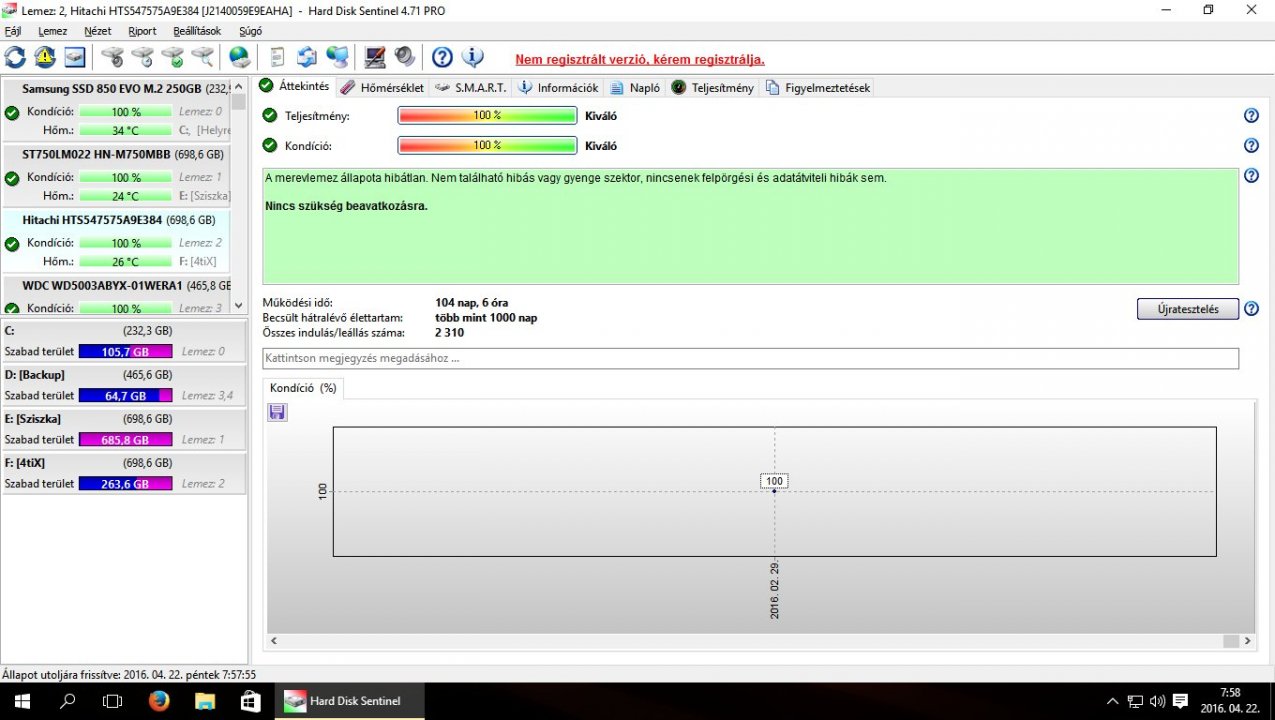Screen dimensions: 1275x720
Task: Open the Lemez menu
Action: coord(52,31)
